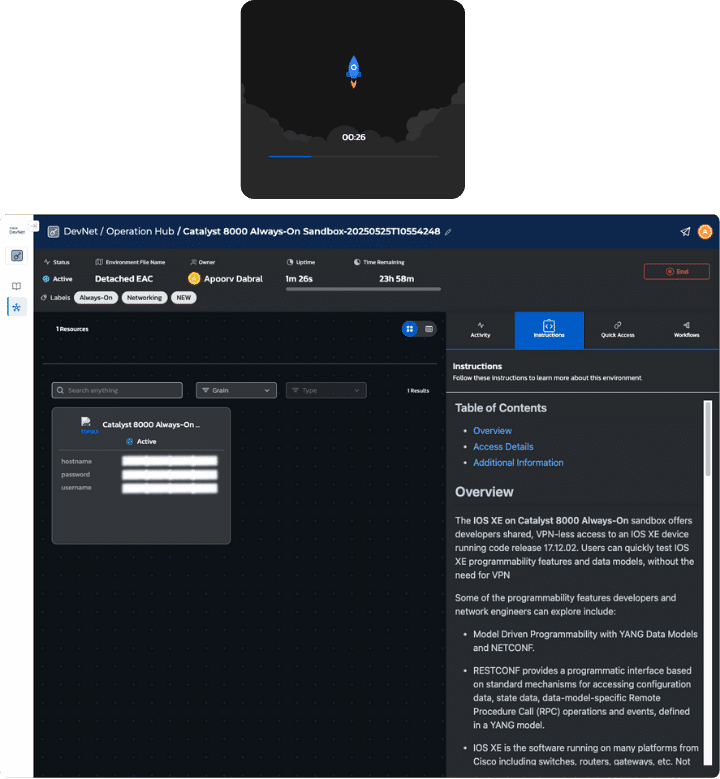Image resolution: width=720 pixels, height=779 pixels.
Task: Click the launch countdown progress bar
Action: (353, 156)
